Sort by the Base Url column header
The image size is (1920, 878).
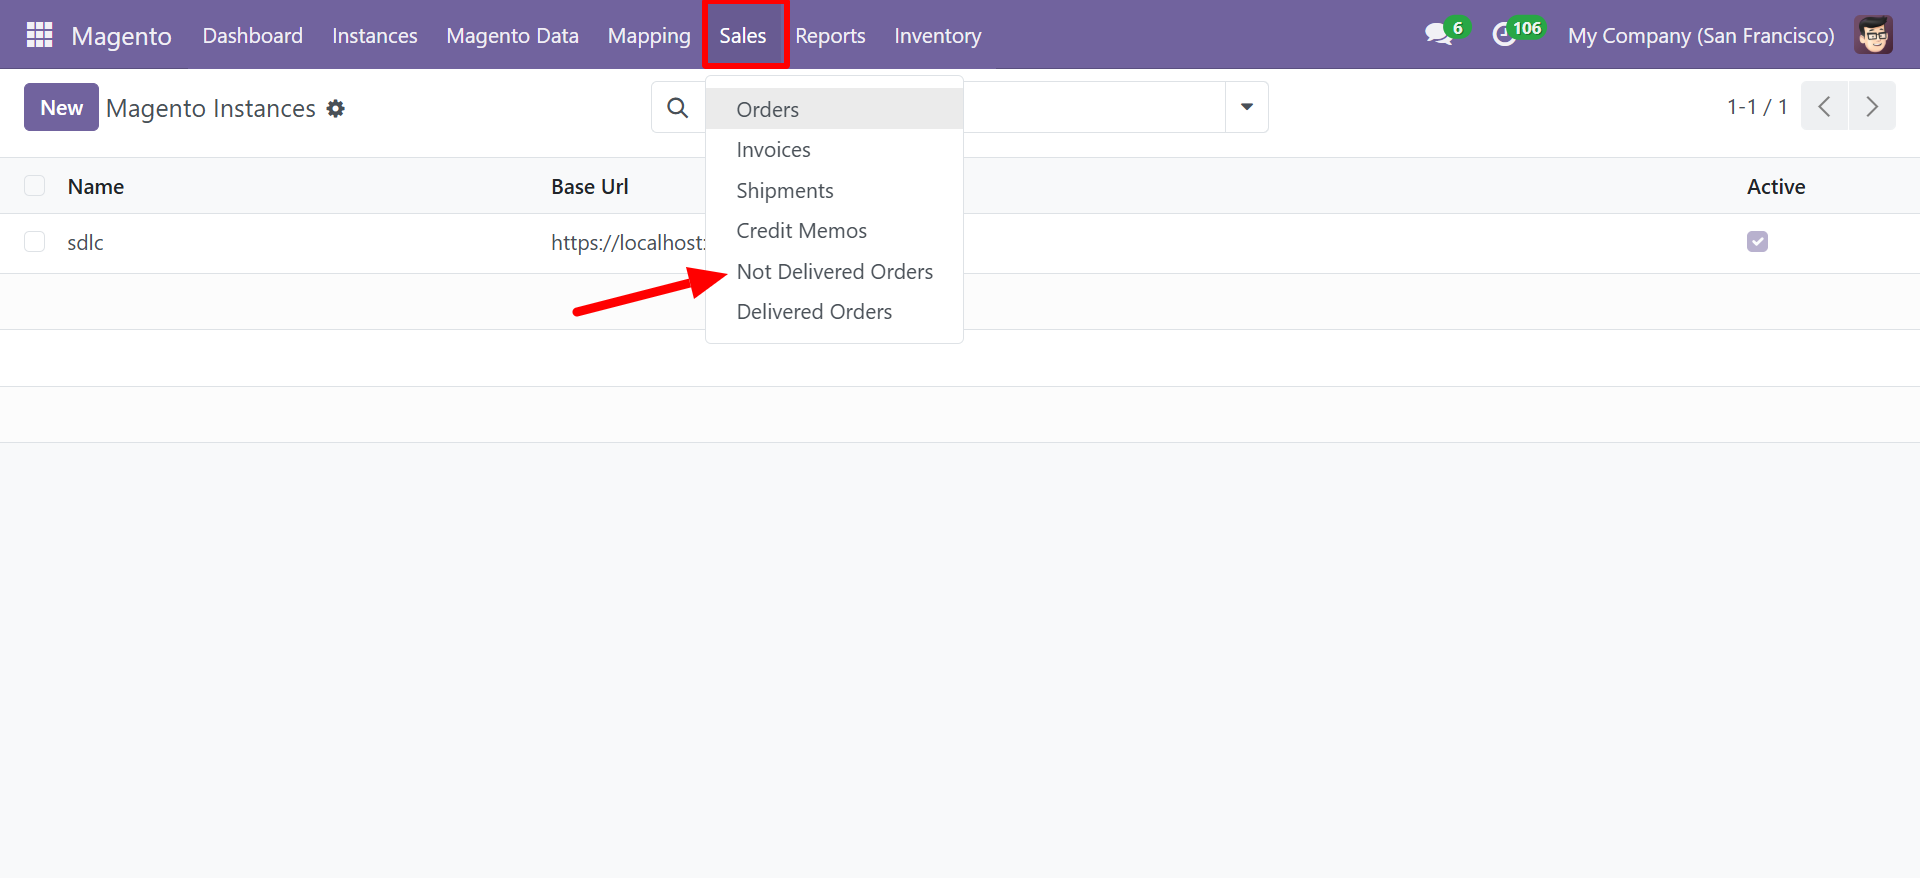coord(590,186)
